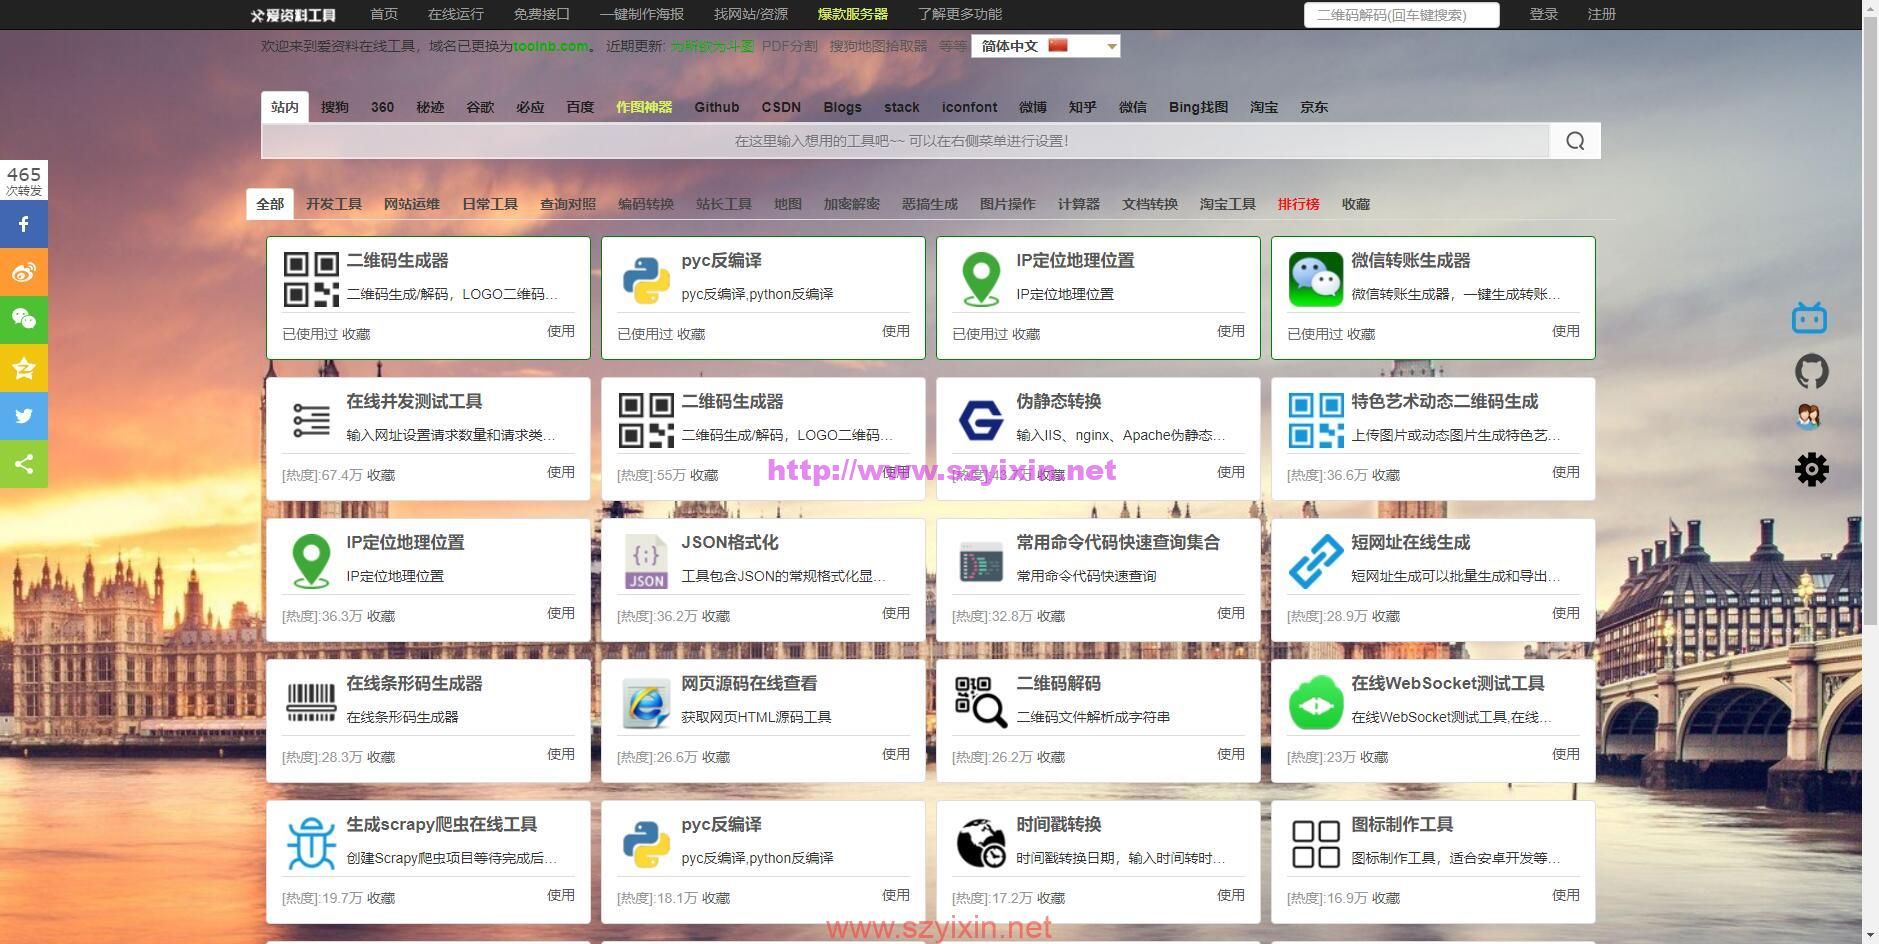
Task: Focus the 二维码解码 search box at top
Action: pos(1401,15)
